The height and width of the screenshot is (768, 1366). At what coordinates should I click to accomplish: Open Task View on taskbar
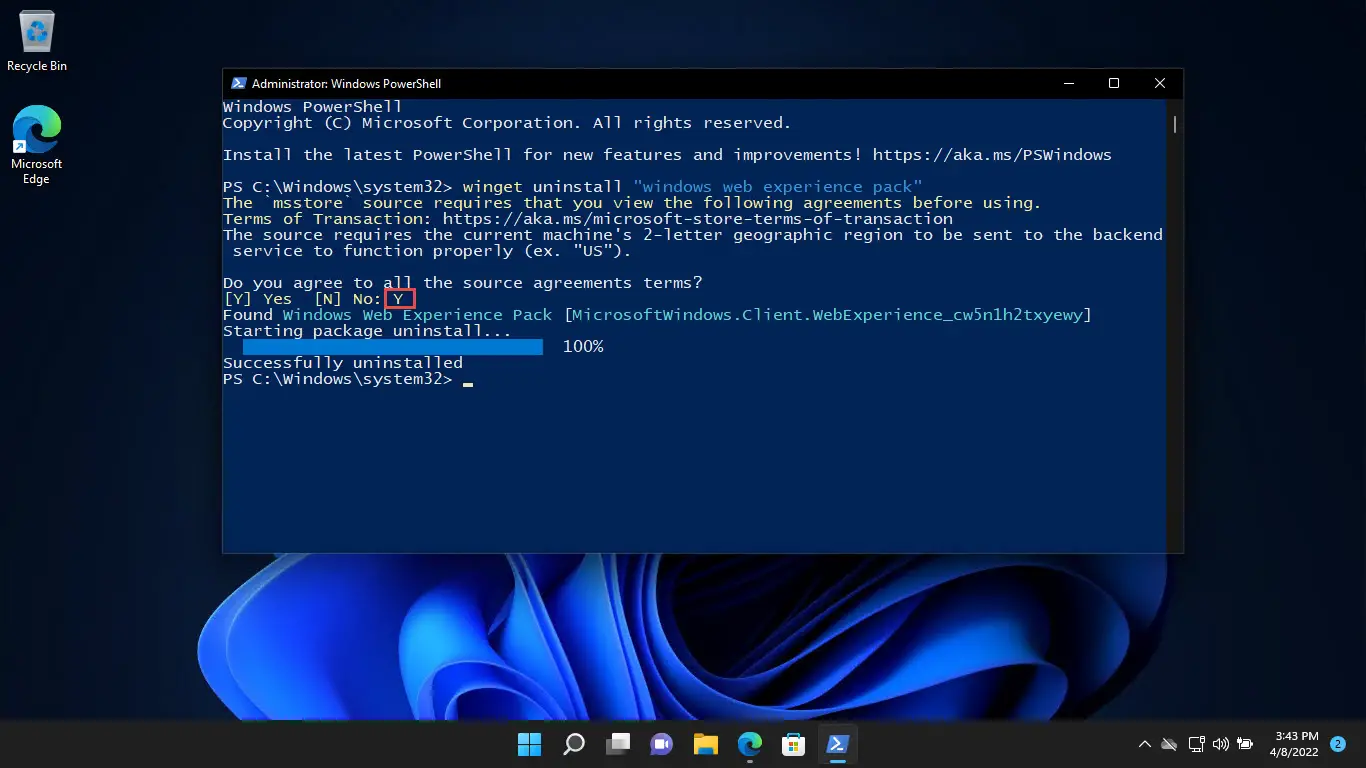[x=618, y=744]
